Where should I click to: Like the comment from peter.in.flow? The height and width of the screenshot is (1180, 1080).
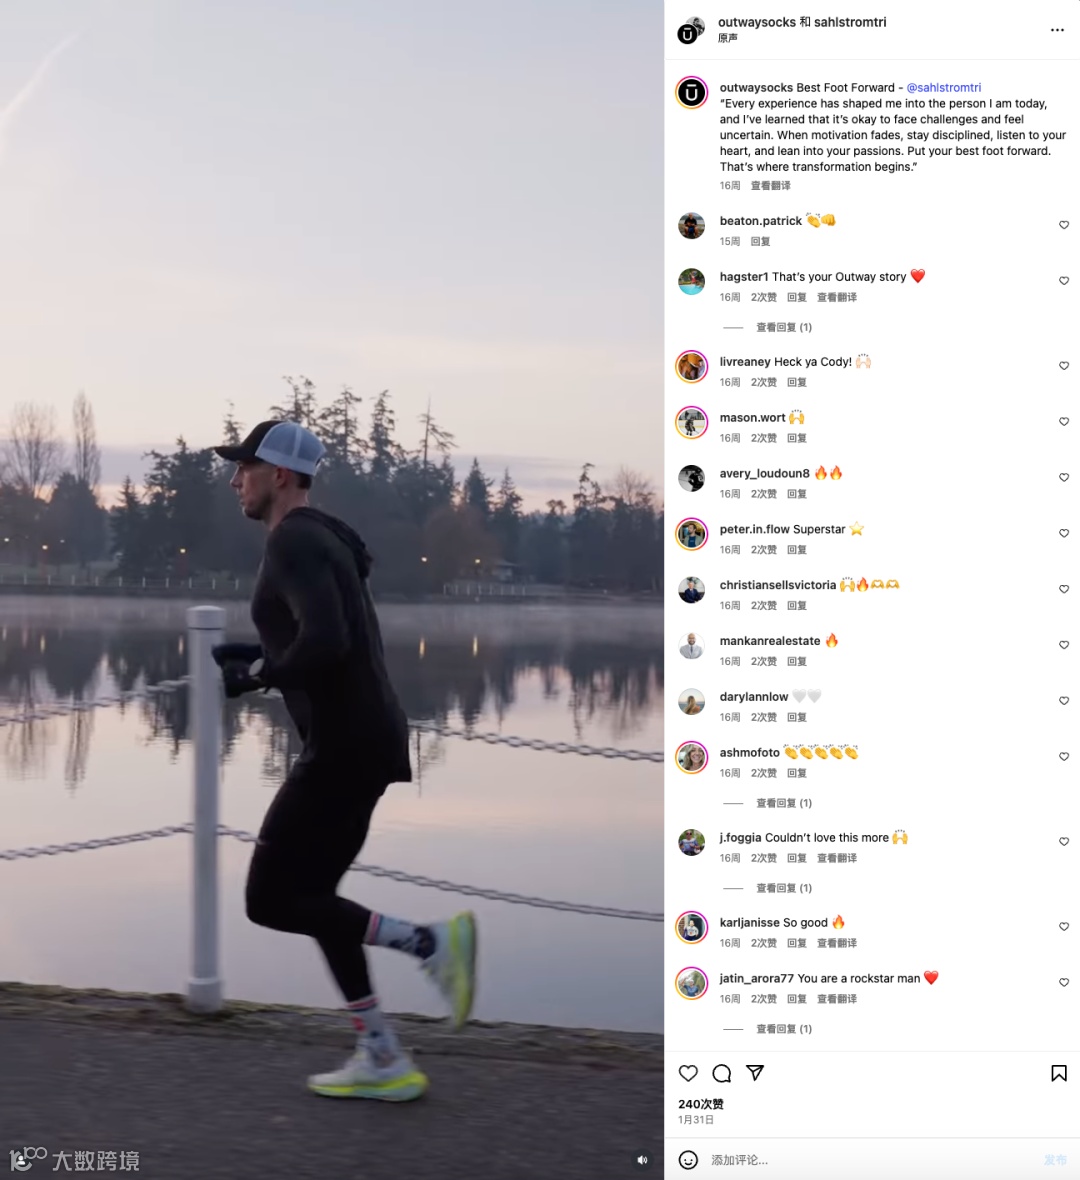(x=1063, y=534)
